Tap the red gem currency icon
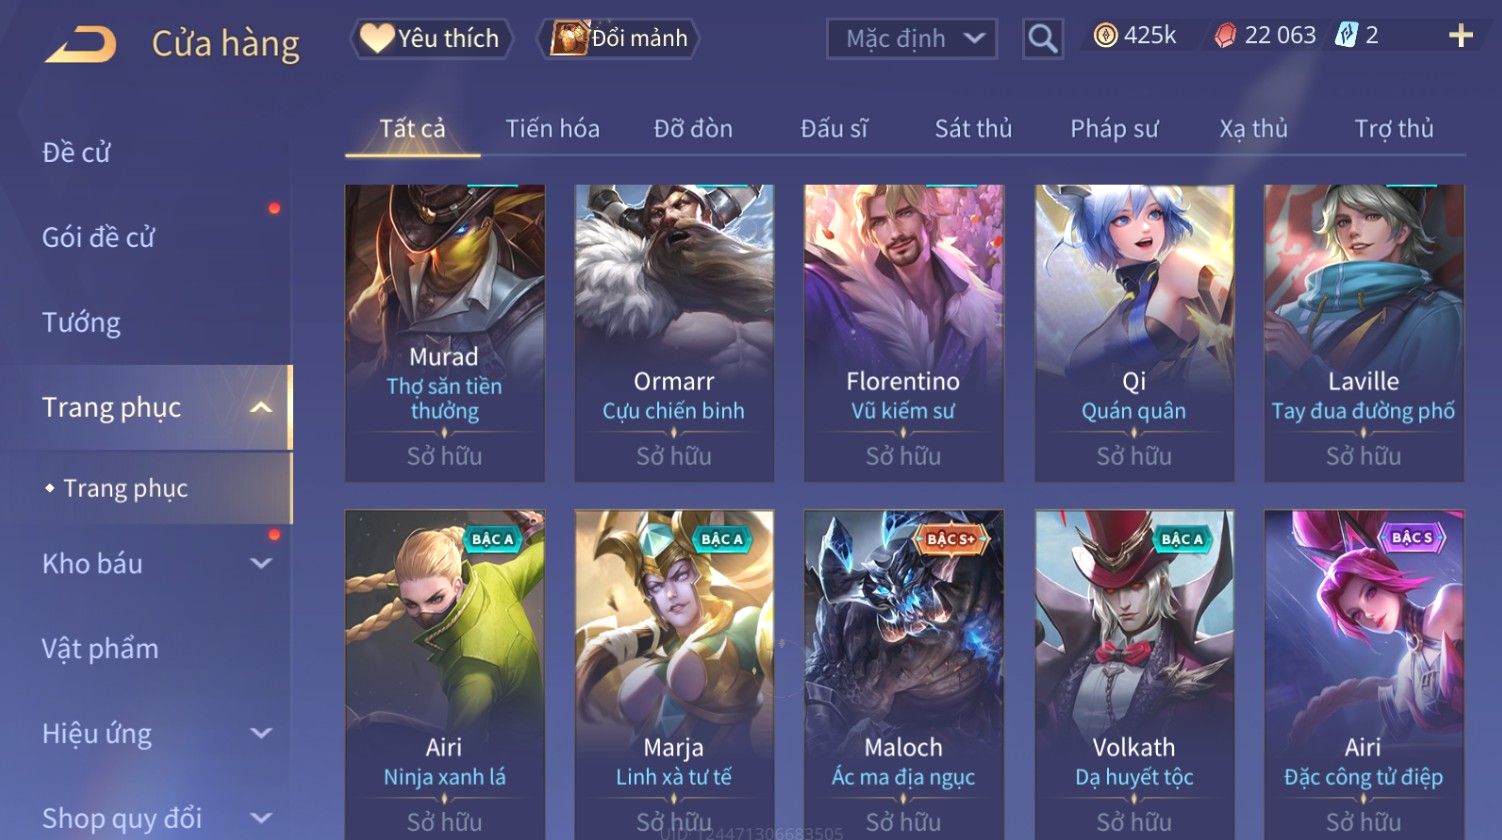The image size is (1502, 840). click(1225, 36)
